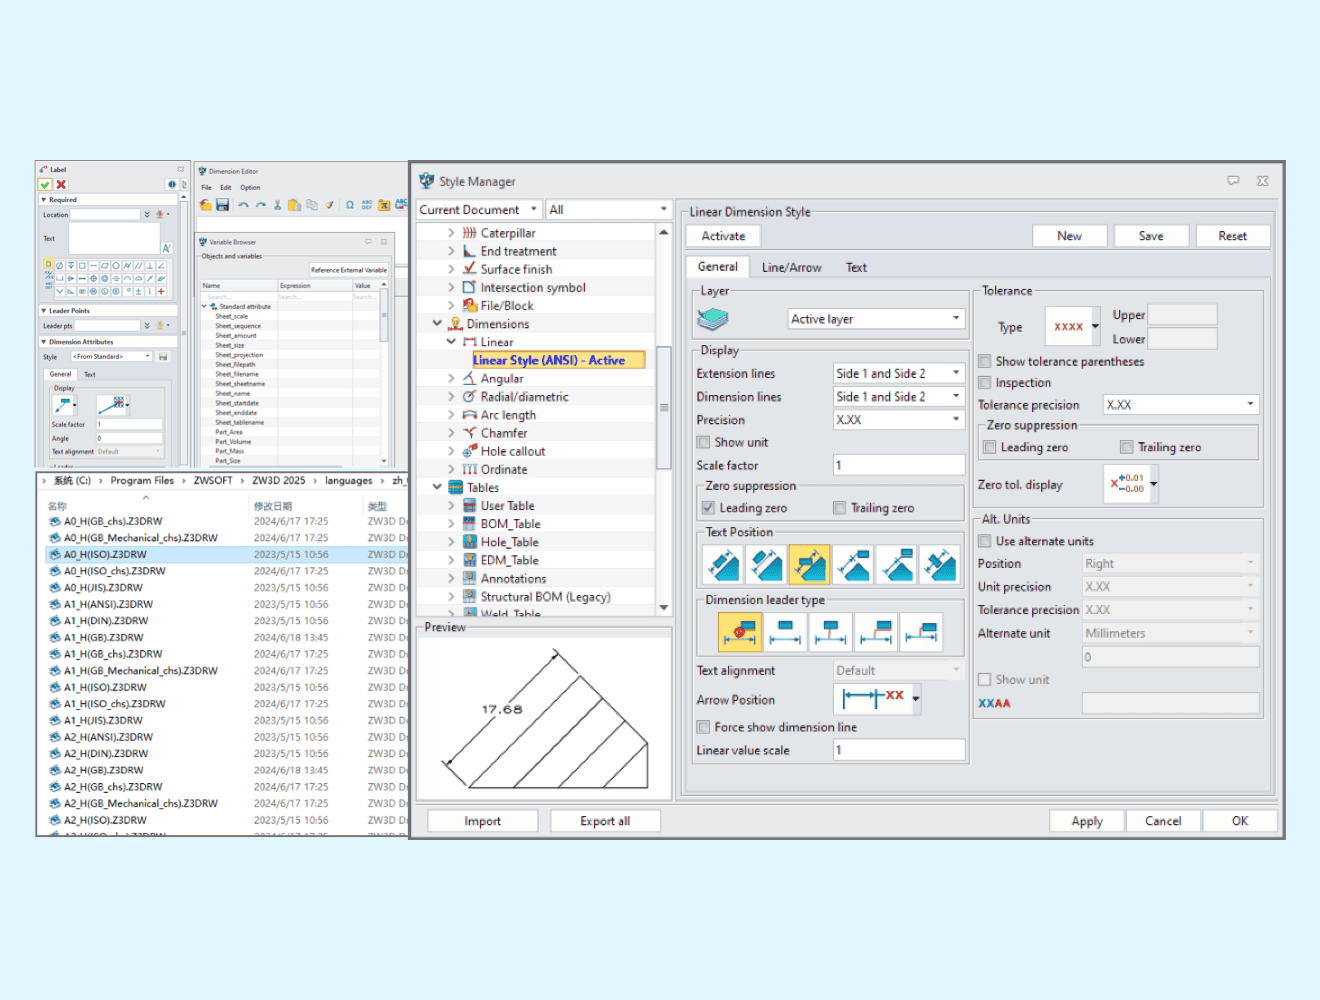Click the last Dimension leader type icon
1320x1000 pixels.
[x=921, y=632]
